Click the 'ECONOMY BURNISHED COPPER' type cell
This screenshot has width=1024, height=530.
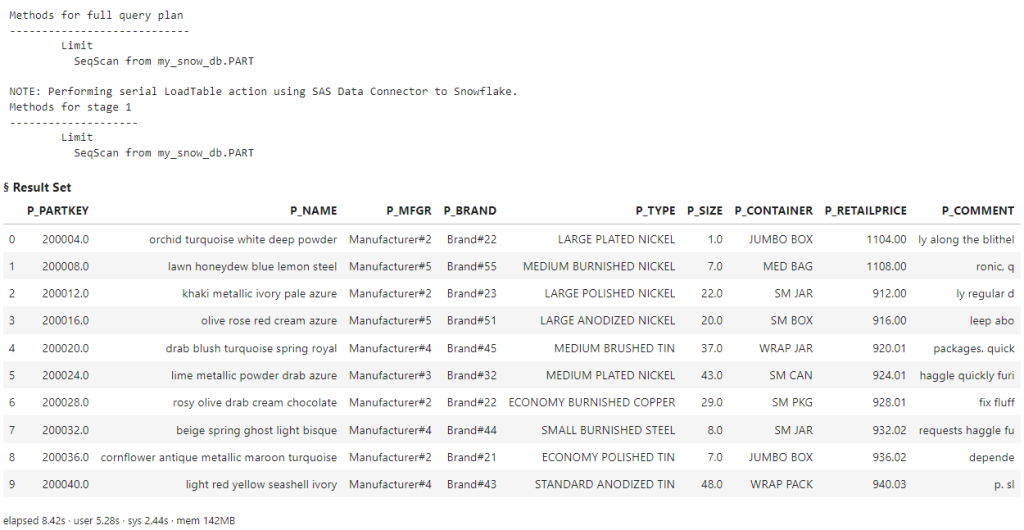click(x=592, y=403)
